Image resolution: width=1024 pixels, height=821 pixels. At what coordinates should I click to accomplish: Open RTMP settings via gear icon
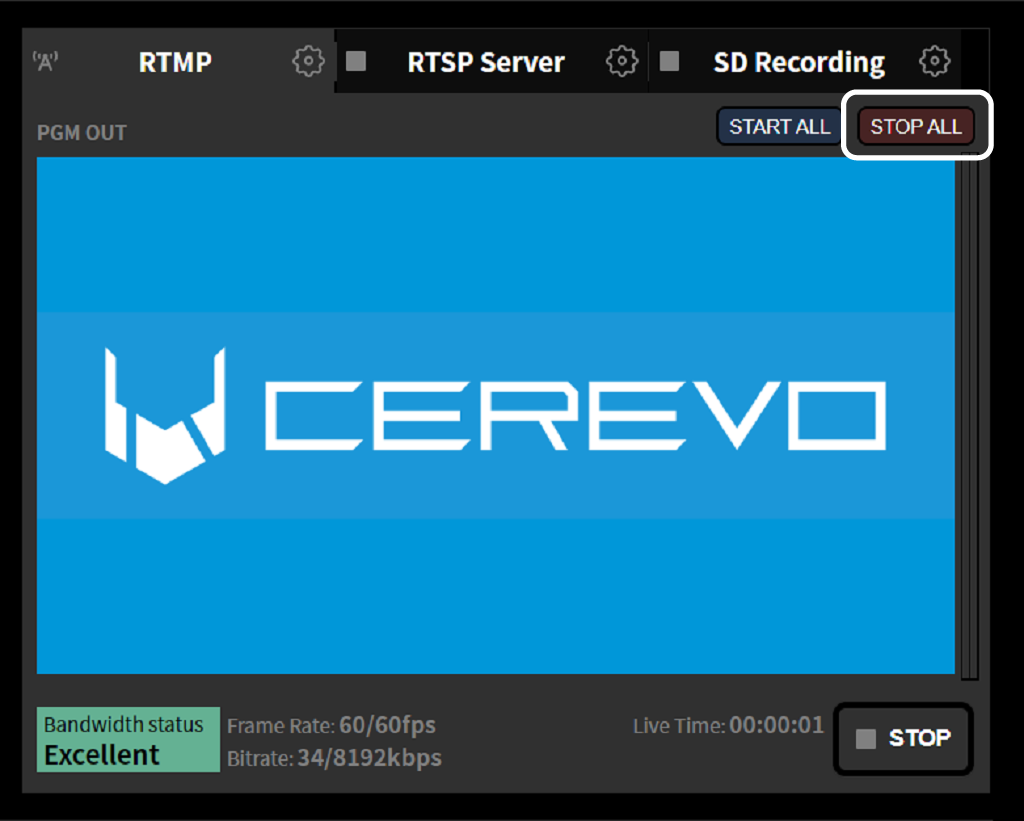point(308,61)
